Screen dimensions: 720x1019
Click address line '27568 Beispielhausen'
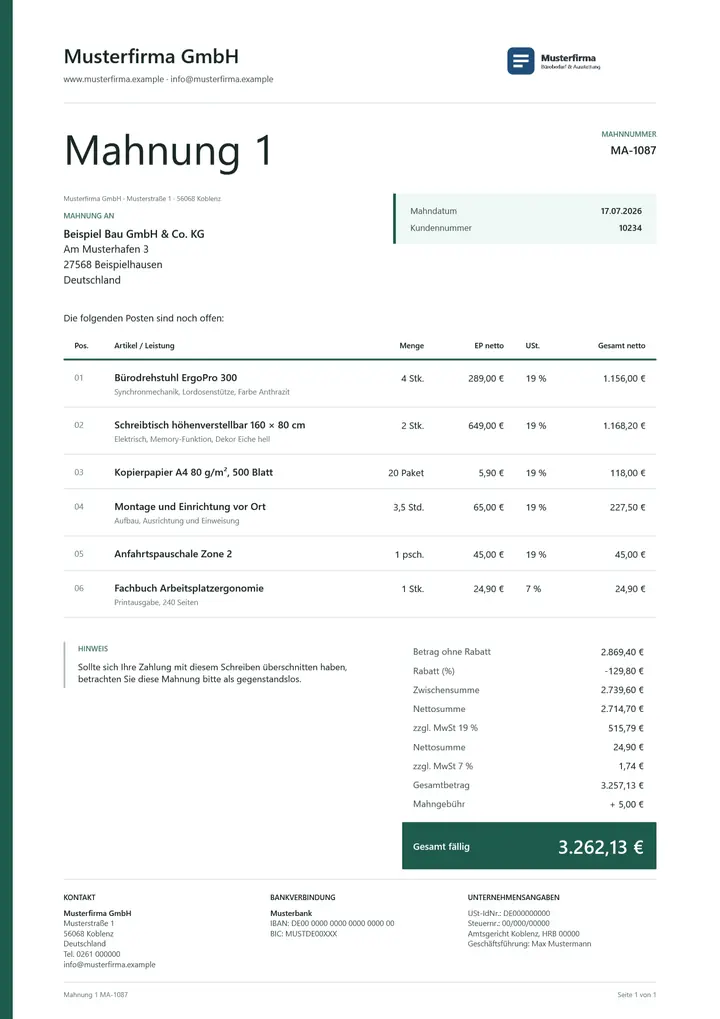coord(113,264)
